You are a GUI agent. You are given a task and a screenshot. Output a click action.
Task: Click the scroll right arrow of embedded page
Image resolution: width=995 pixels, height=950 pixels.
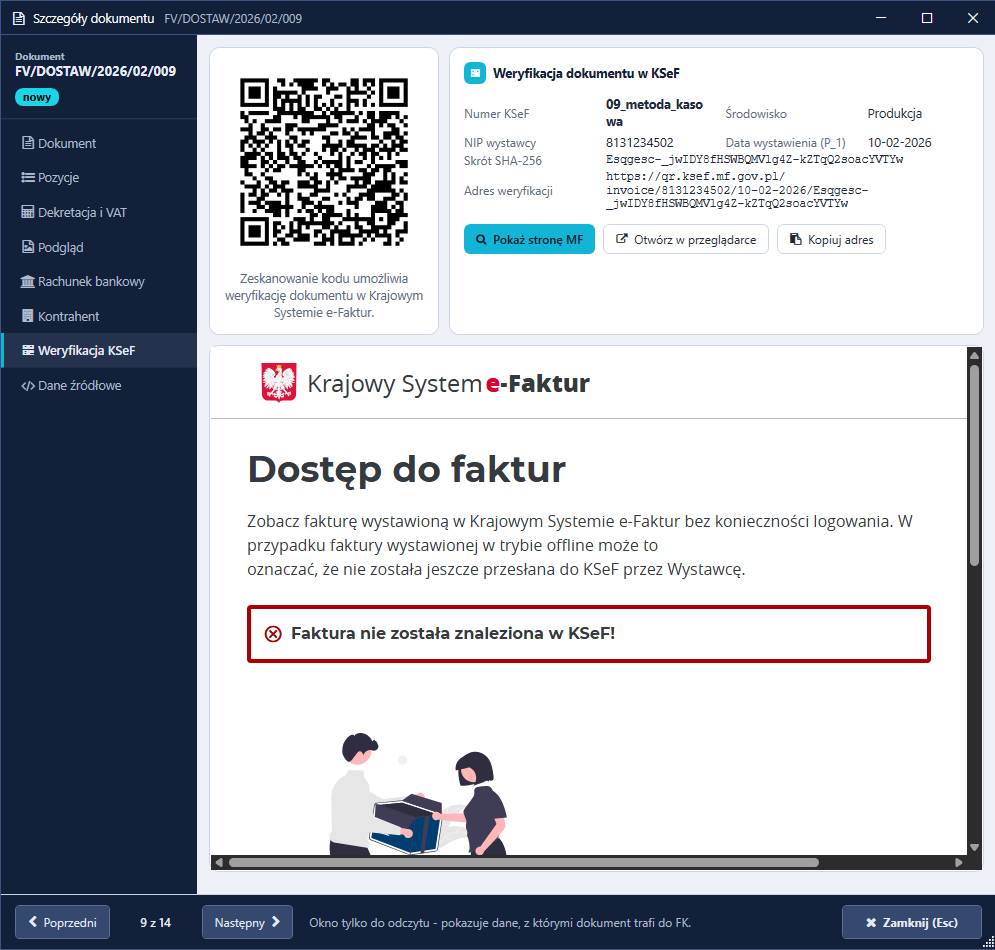coord(959,862)
